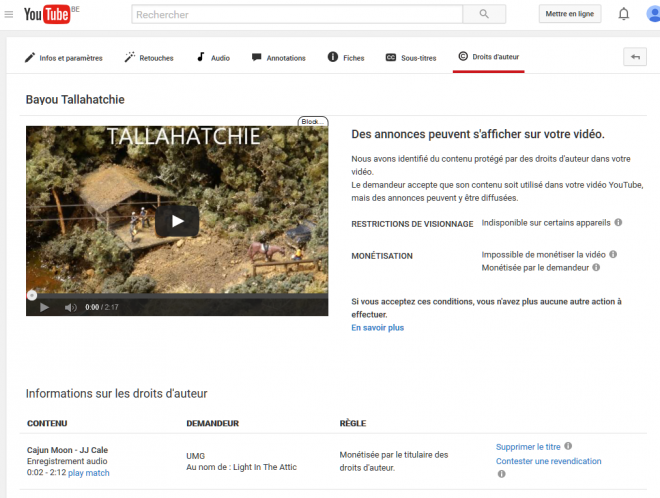The image size is (660, 498).
Task: Click Contester une revendication link
Action: 548,461
